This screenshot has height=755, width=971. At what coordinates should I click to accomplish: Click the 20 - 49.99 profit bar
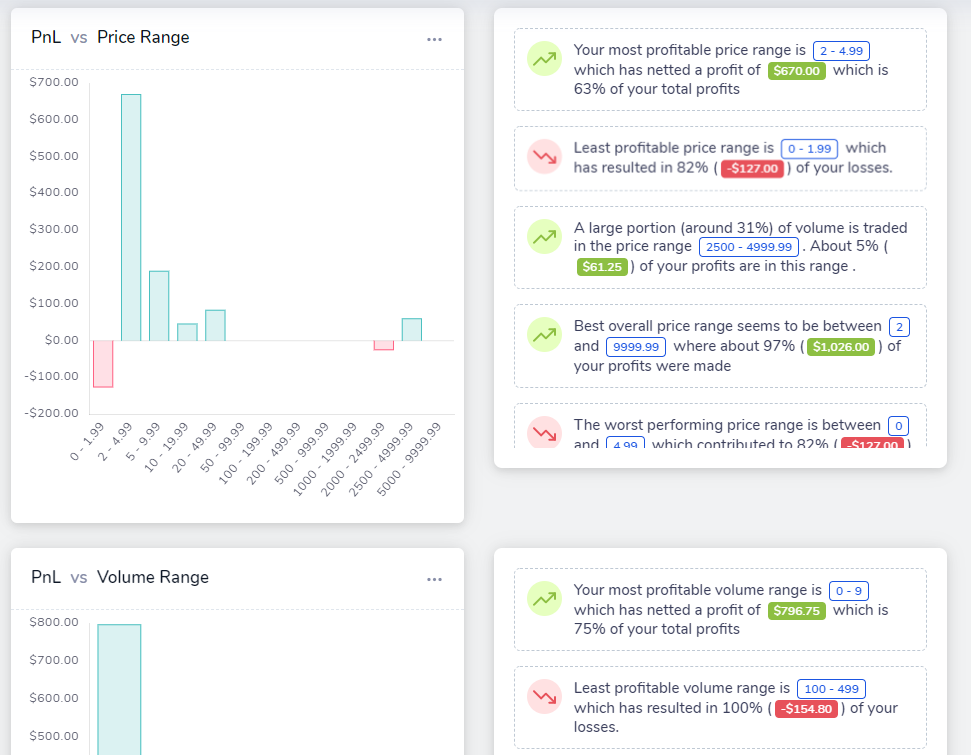tap(216, 325)
